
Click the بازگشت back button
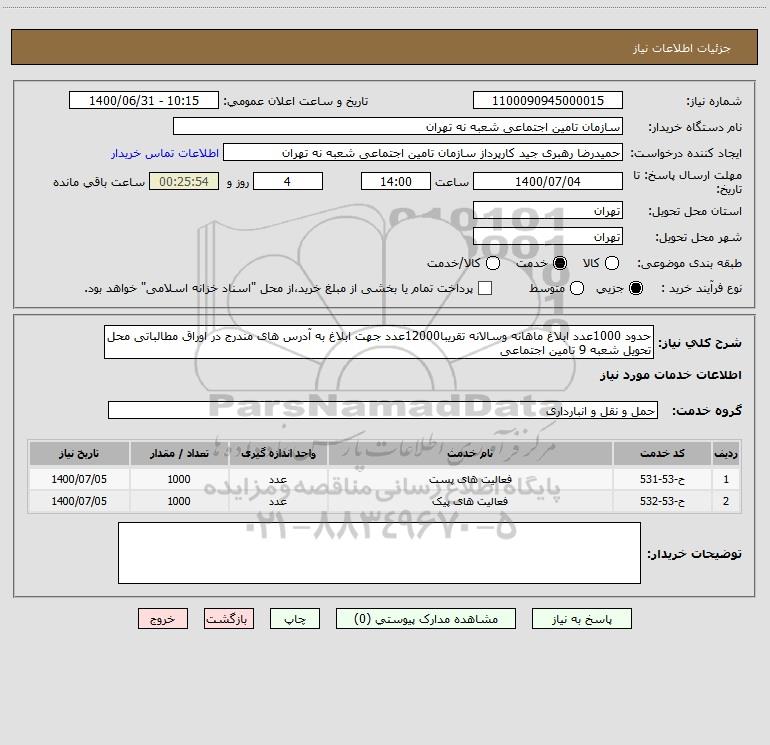pos(229,619)
